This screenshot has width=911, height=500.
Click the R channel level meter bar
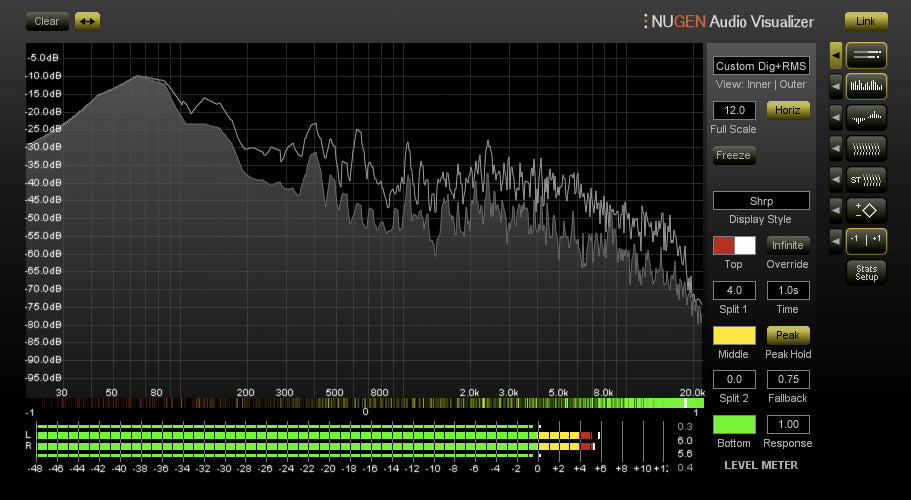(314, 447)
